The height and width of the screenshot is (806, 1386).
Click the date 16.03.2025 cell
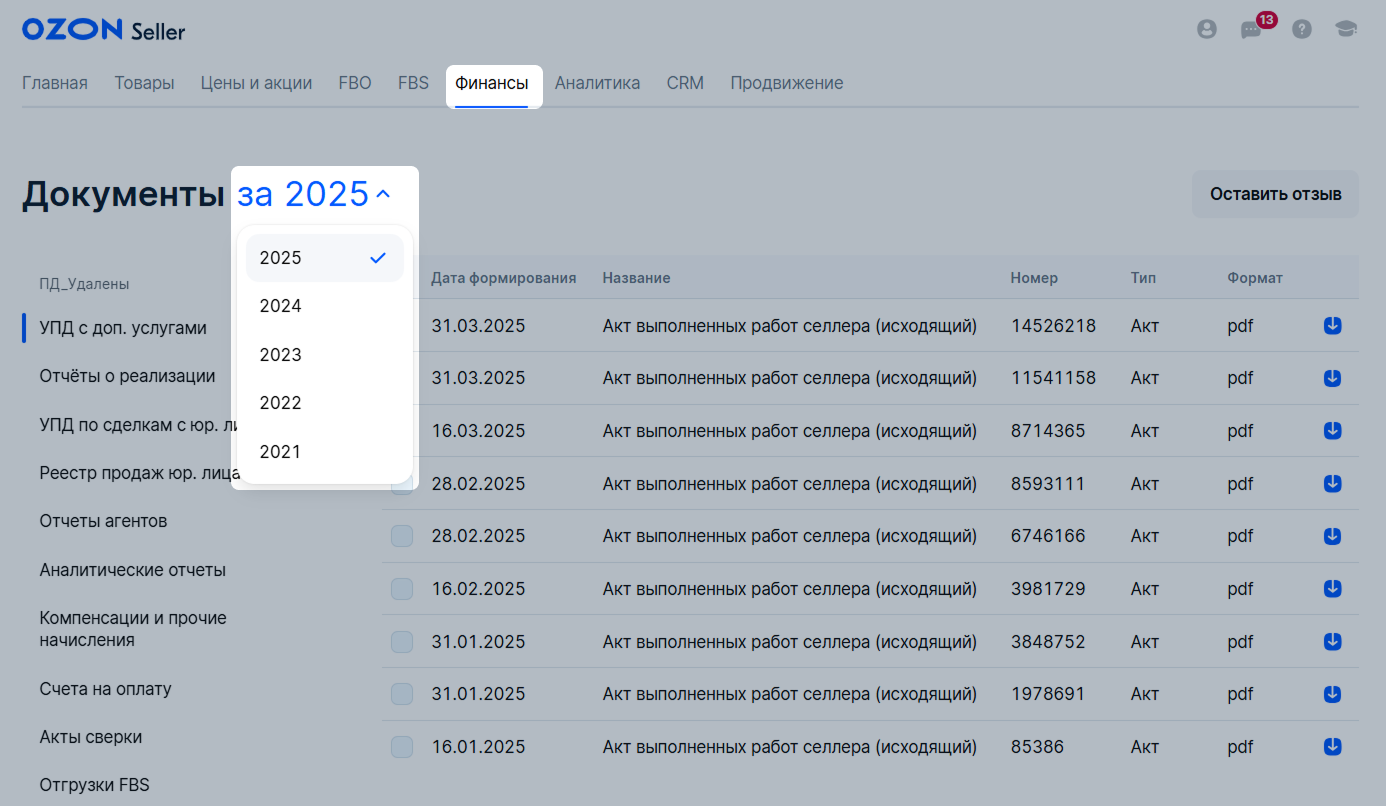(x=478, y=431)
